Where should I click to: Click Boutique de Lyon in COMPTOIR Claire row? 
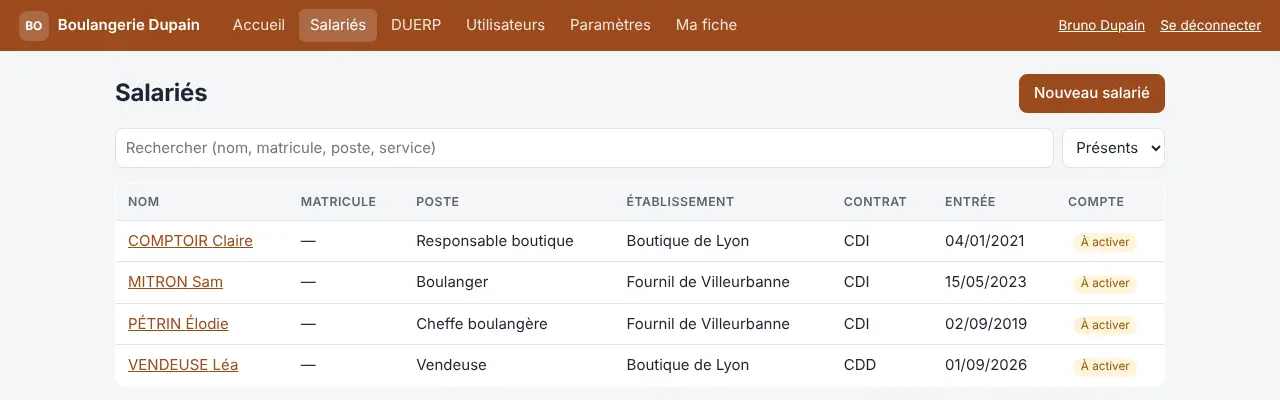click(688, 241)
